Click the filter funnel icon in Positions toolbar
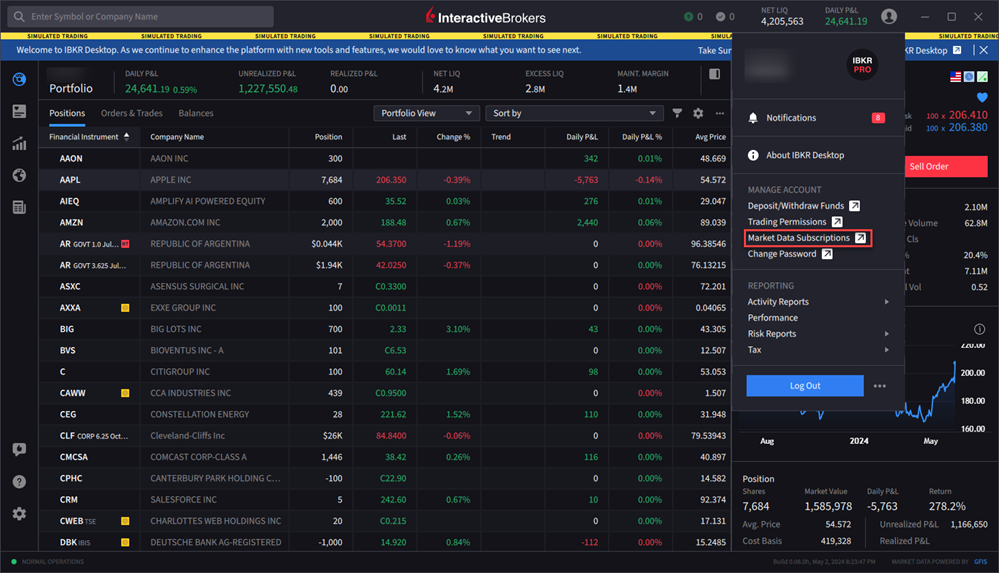 [x=677, y=113]
